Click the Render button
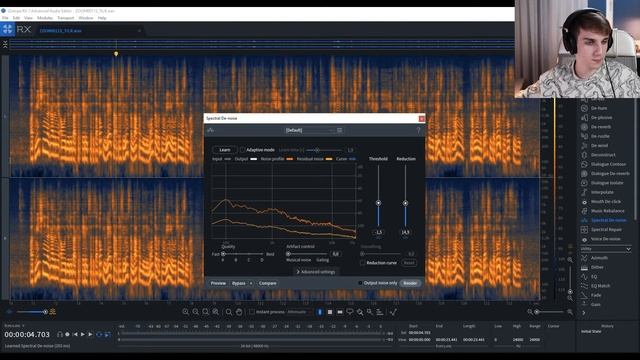This screenshot has width=640, height=360. pyautogui.click(x=410, y=283)
